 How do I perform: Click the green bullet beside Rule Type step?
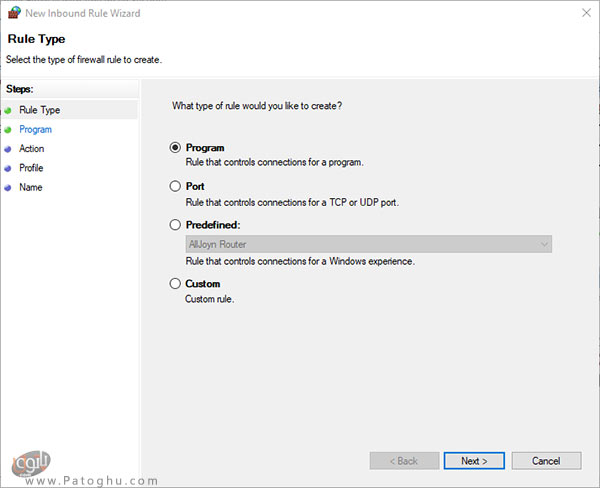8,111
